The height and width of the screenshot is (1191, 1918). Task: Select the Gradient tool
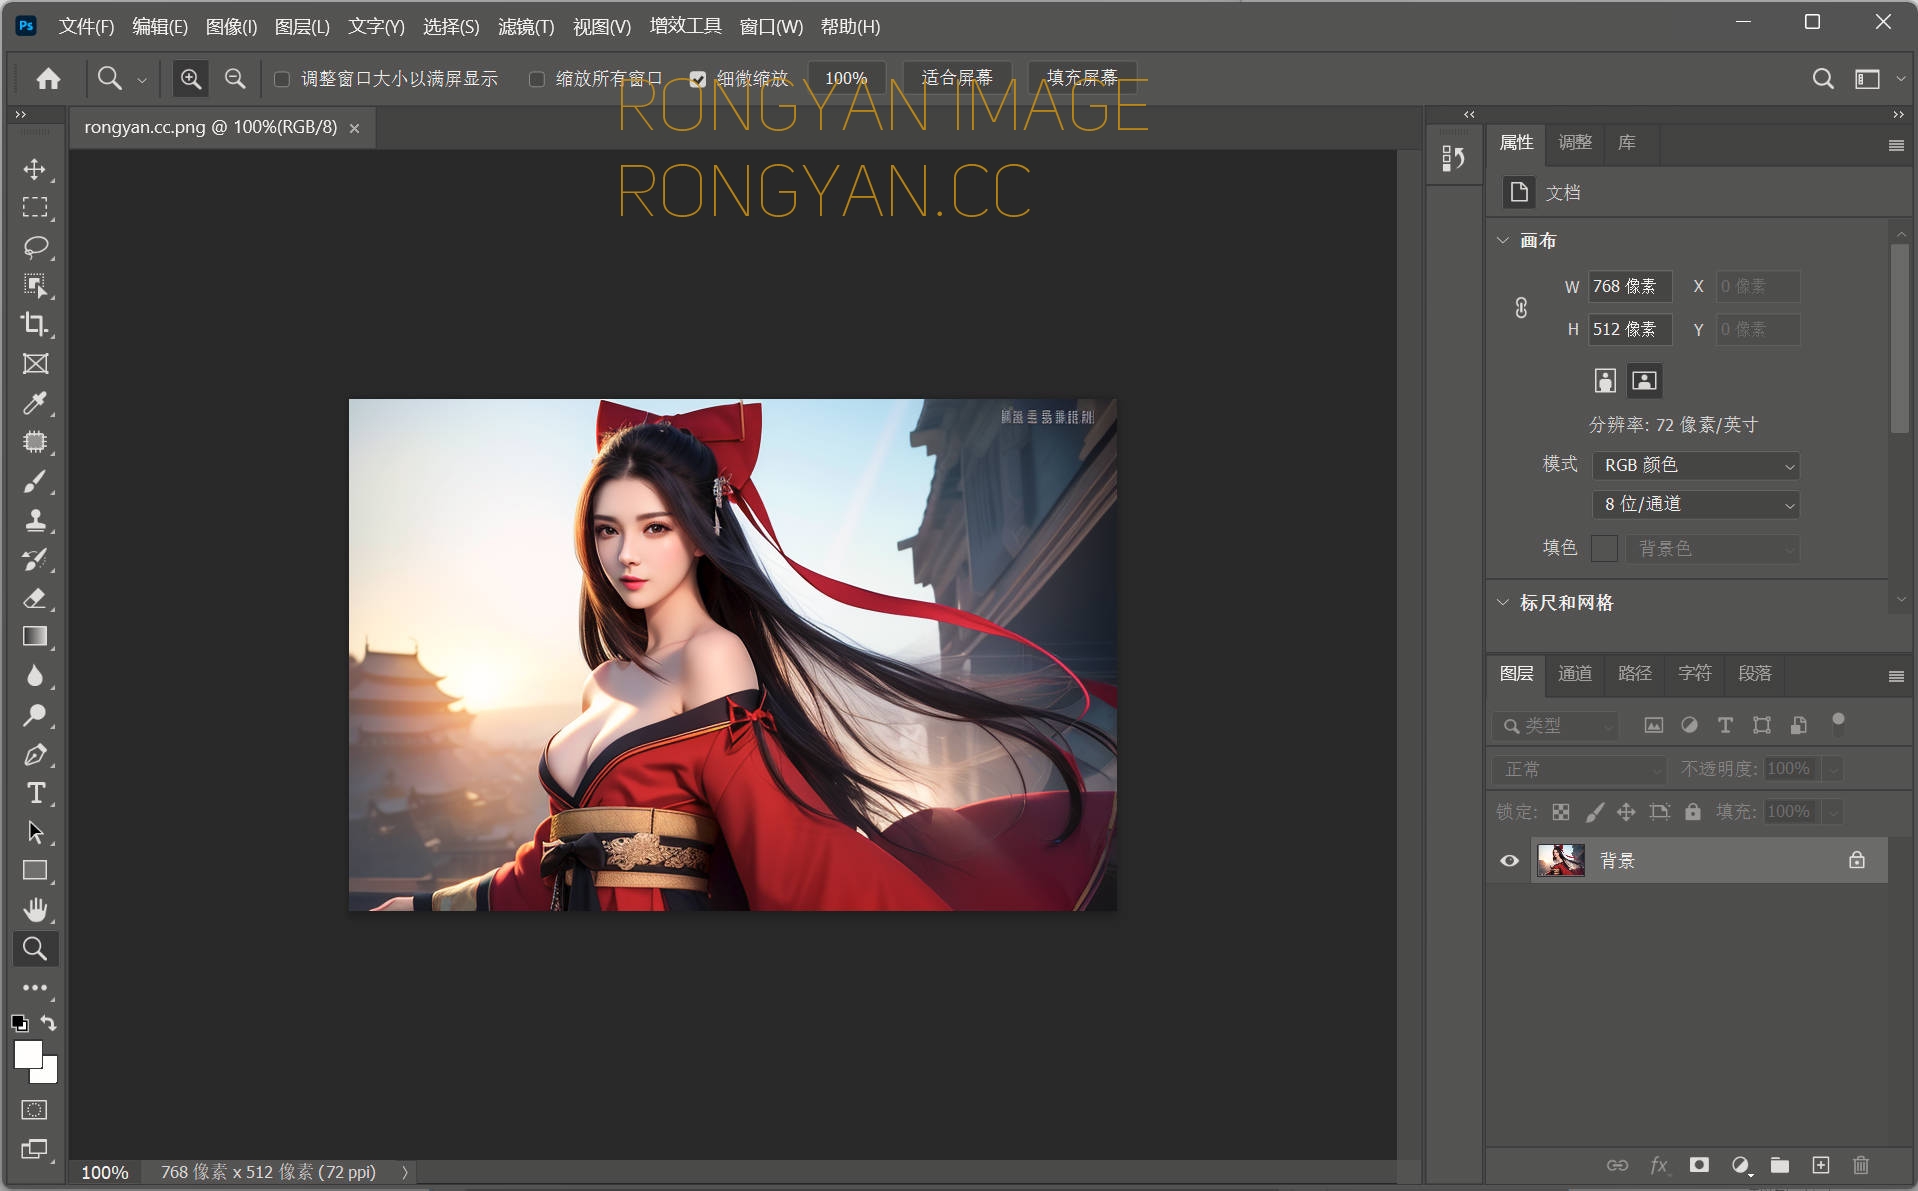pyautogui.click(x=35, y=637)
